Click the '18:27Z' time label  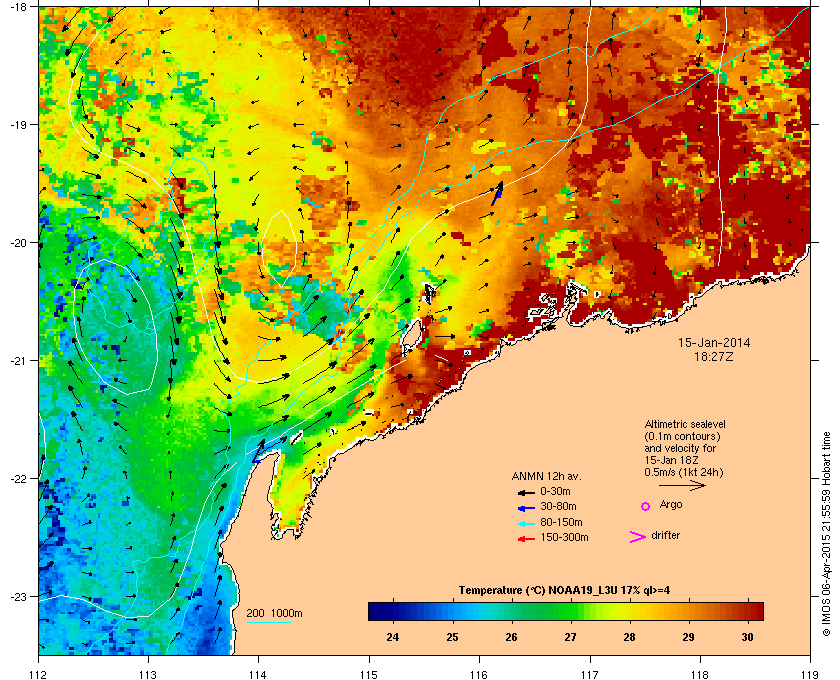[x=714, y=356]
